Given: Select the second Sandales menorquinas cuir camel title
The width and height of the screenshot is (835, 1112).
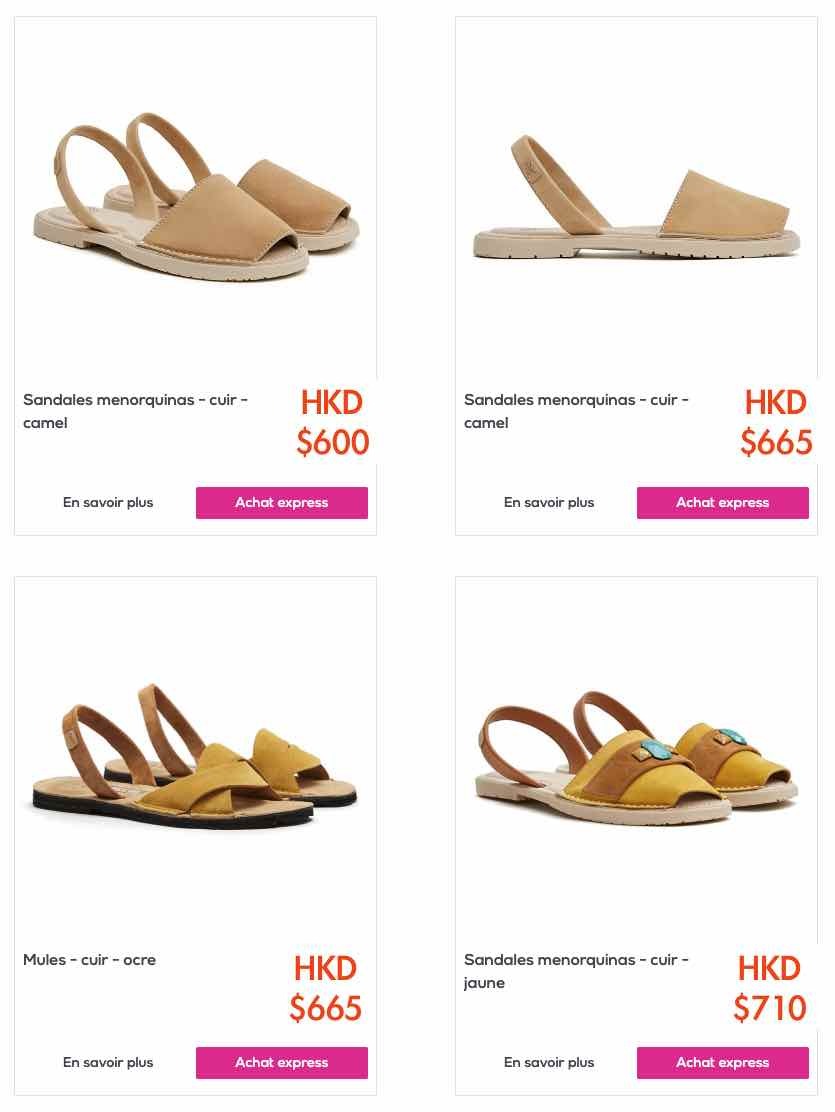Looking at the screenshot, I should 576,411.
